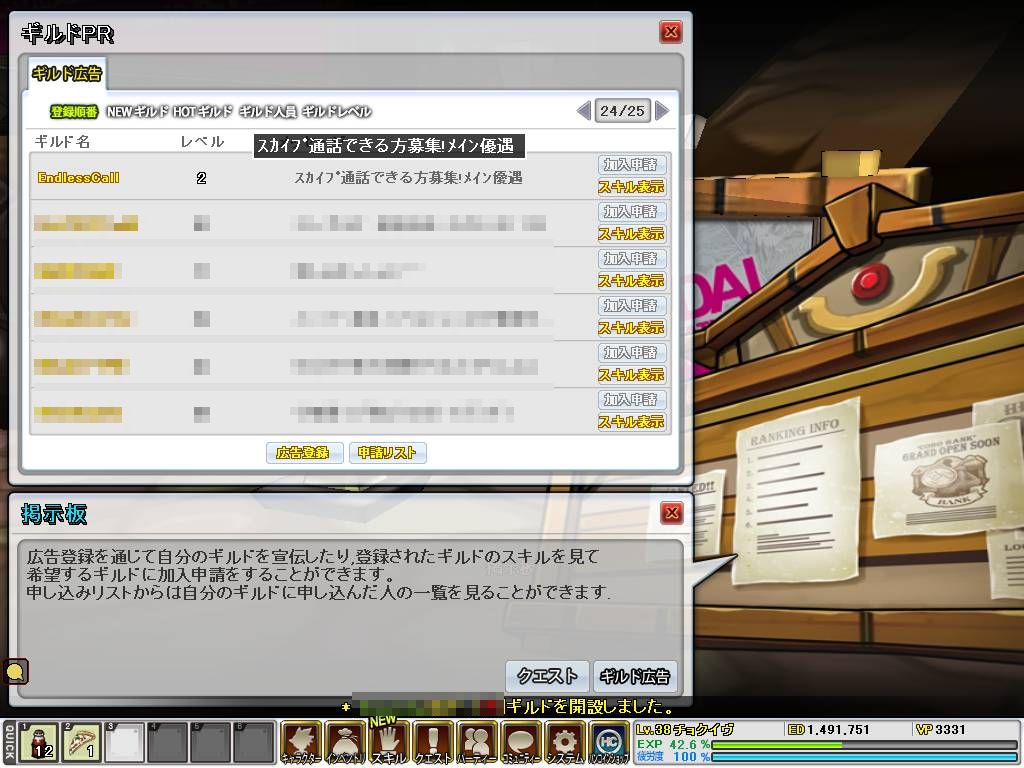Viewport: 1024px width, 768px height.
Task: Click EndlessCall's スカイプ通話 PR message
Action: pyautogui.click(x=408, y=178)
